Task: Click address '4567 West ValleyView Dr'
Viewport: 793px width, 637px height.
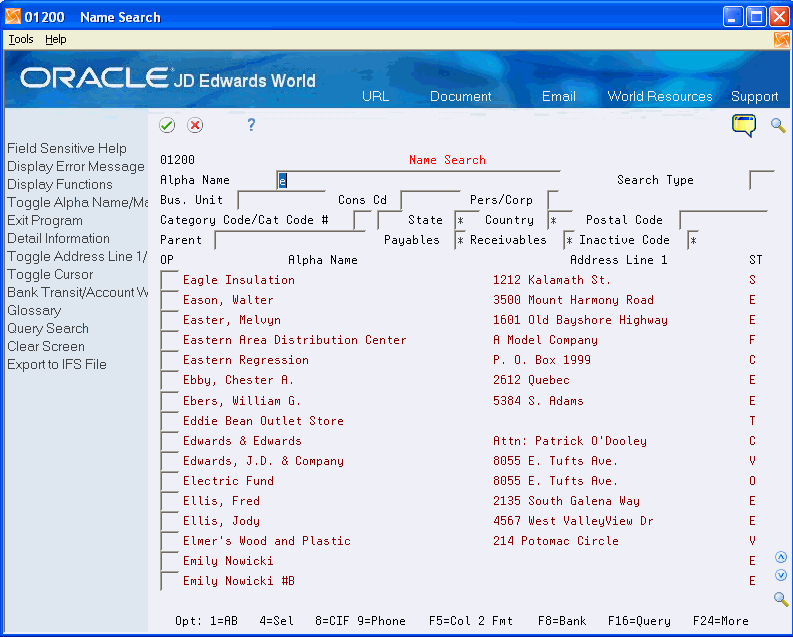Action: (573, 521)
